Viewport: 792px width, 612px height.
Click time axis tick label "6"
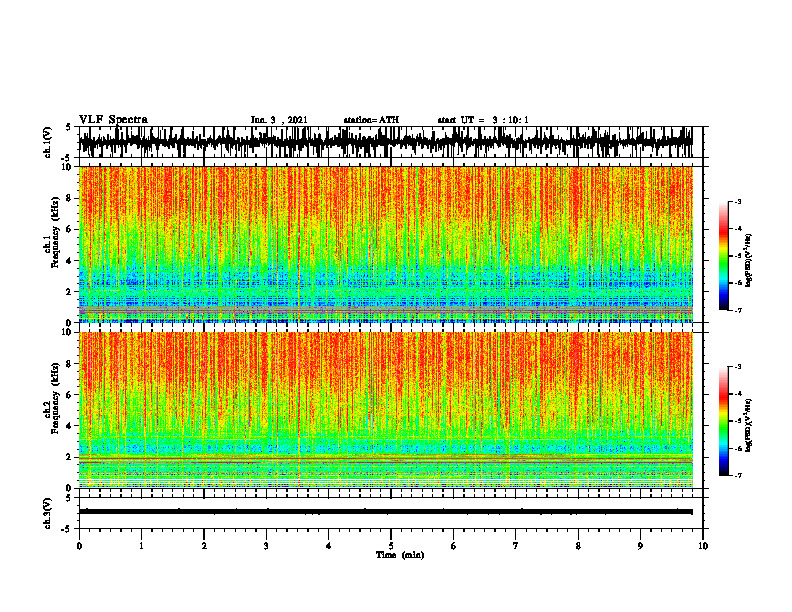coord(454,546)
